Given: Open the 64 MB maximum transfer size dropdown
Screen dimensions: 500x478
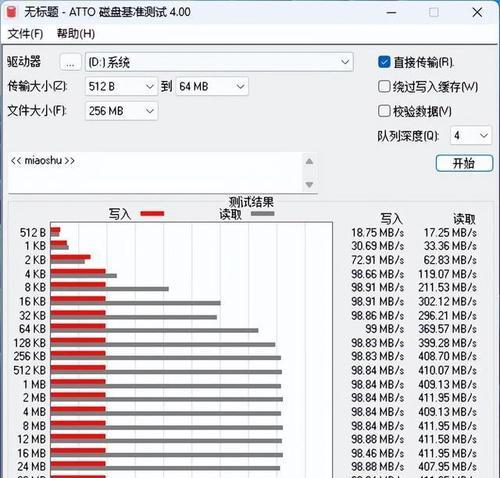Looking at the screenshot, I should (x=212, y=87).
